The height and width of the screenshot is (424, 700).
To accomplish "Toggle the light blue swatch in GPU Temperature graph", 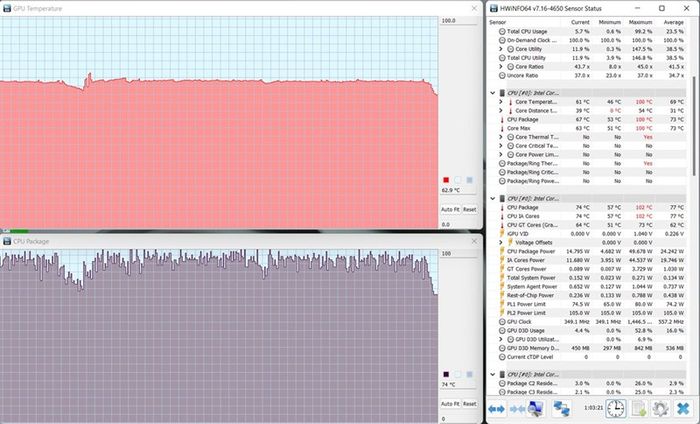I will (458, 180).
